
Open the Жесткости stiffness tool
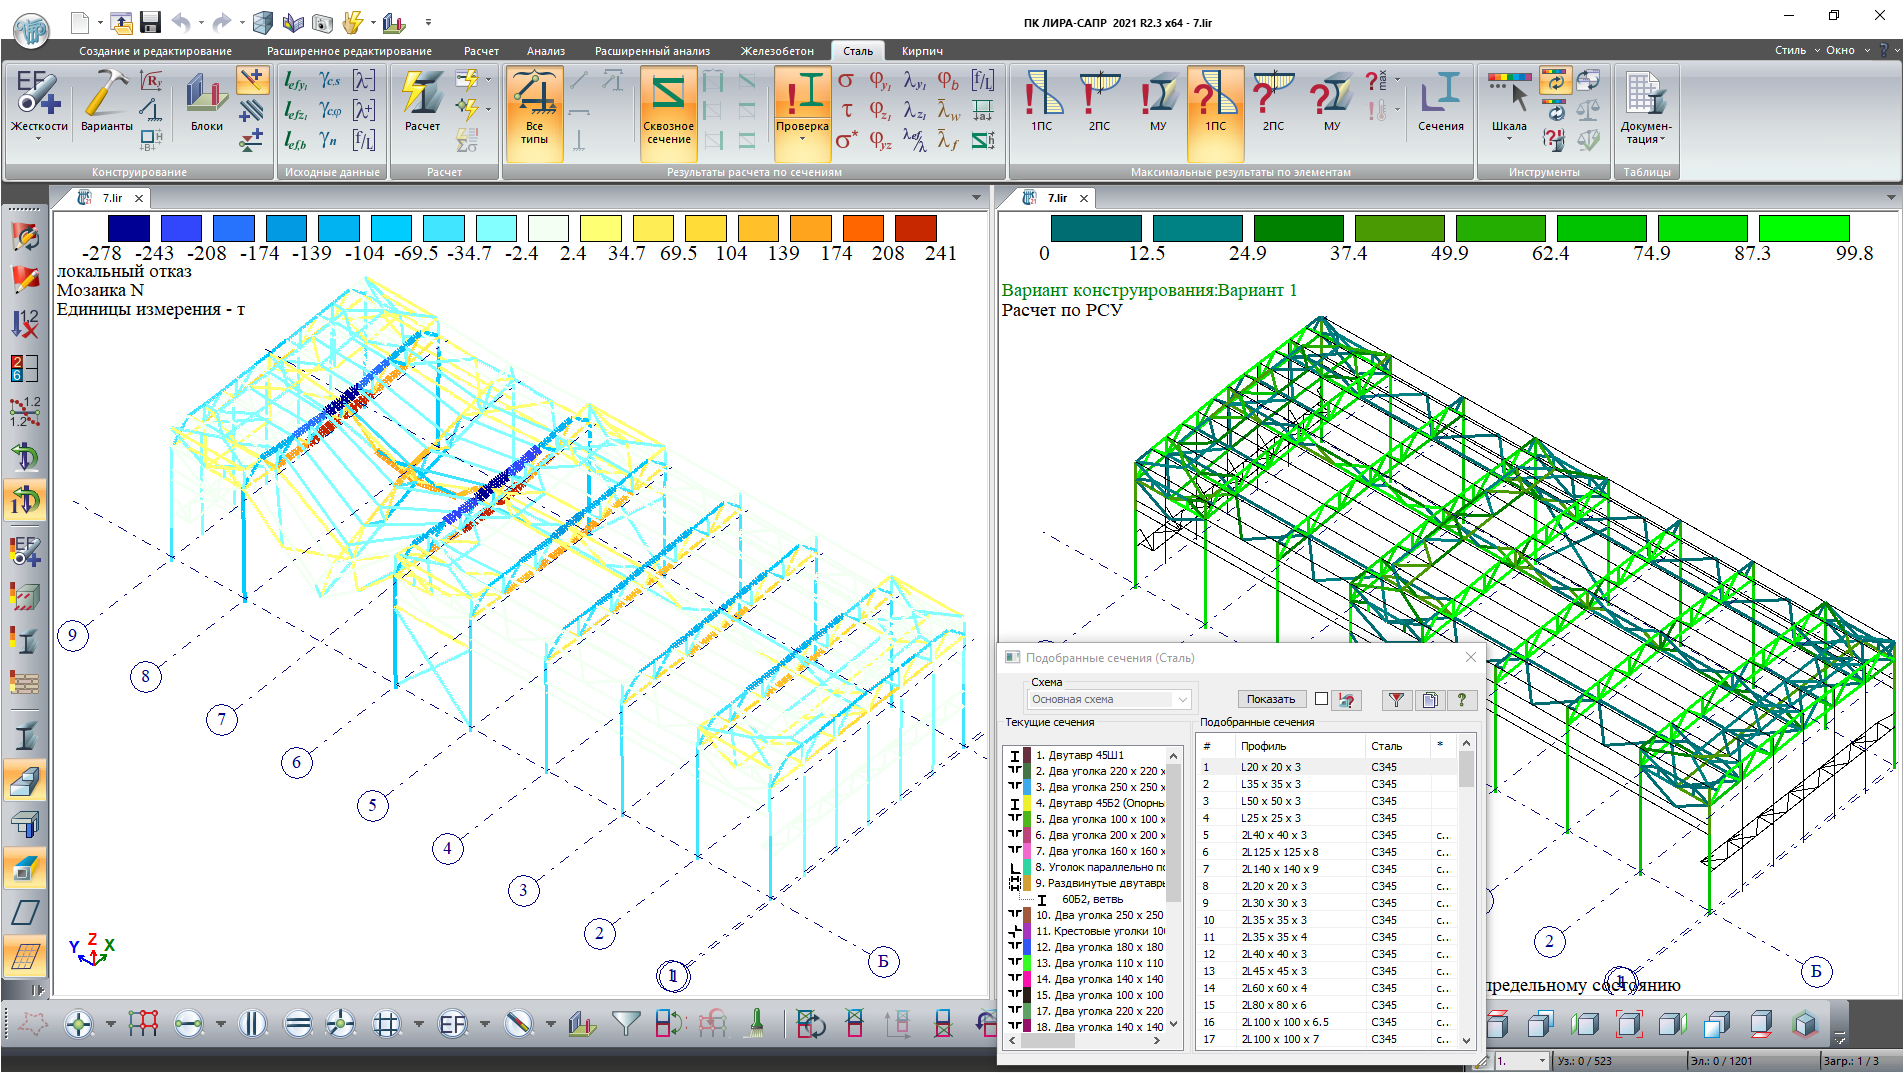point(39,102)
